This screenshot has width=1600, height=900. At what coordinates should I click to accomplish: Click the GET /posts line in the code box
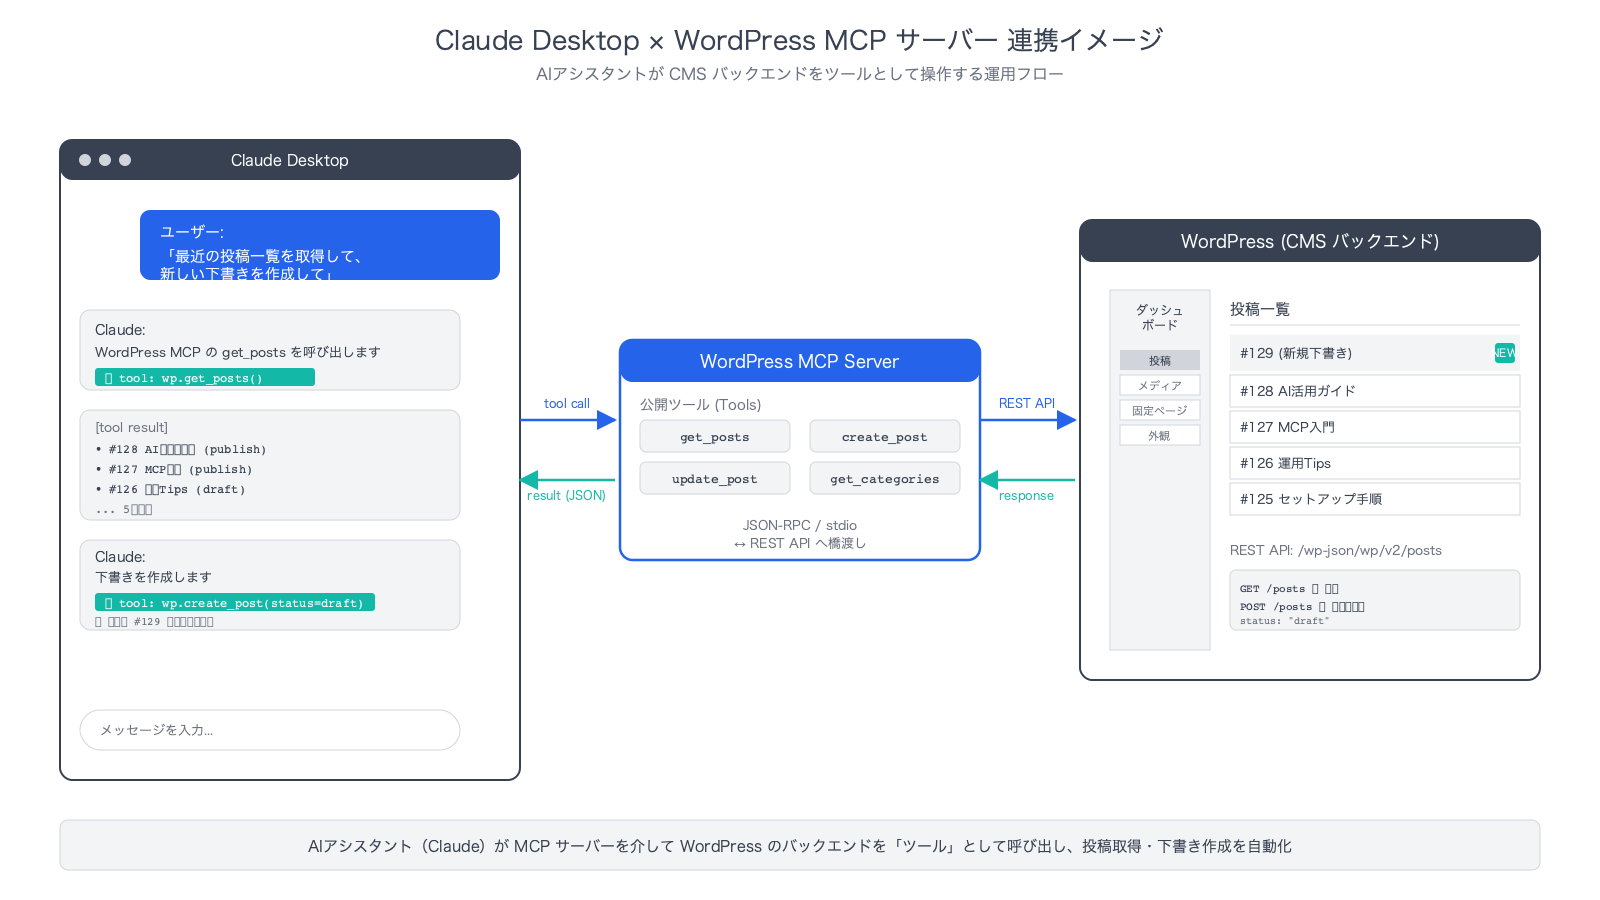pyautogui.click(x=1289, y=589)
